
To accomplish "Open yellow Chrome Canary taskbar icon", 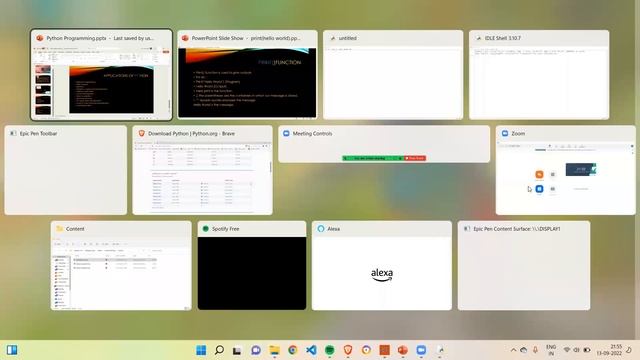I will pyautogui.click(x=366, y=350).
